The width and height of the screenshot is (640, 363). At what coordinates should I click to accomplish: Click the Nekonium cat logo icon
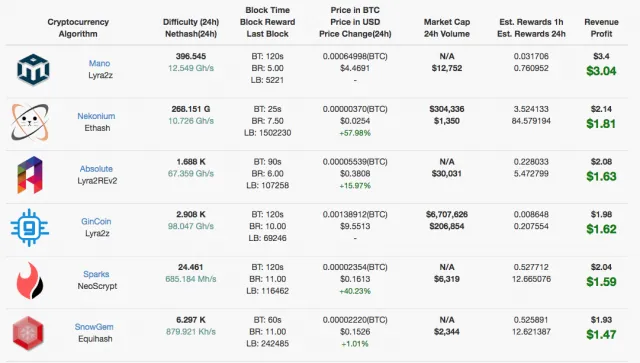(x=30, y=122)
